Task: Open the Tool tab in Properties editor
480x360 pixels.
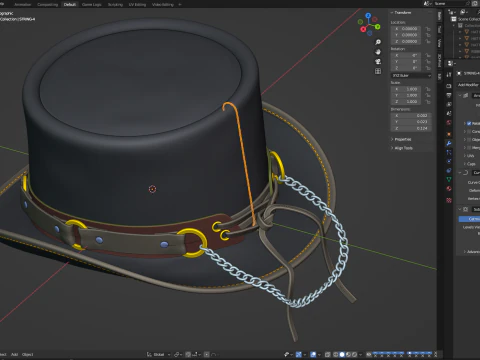Action: point(449,74)
